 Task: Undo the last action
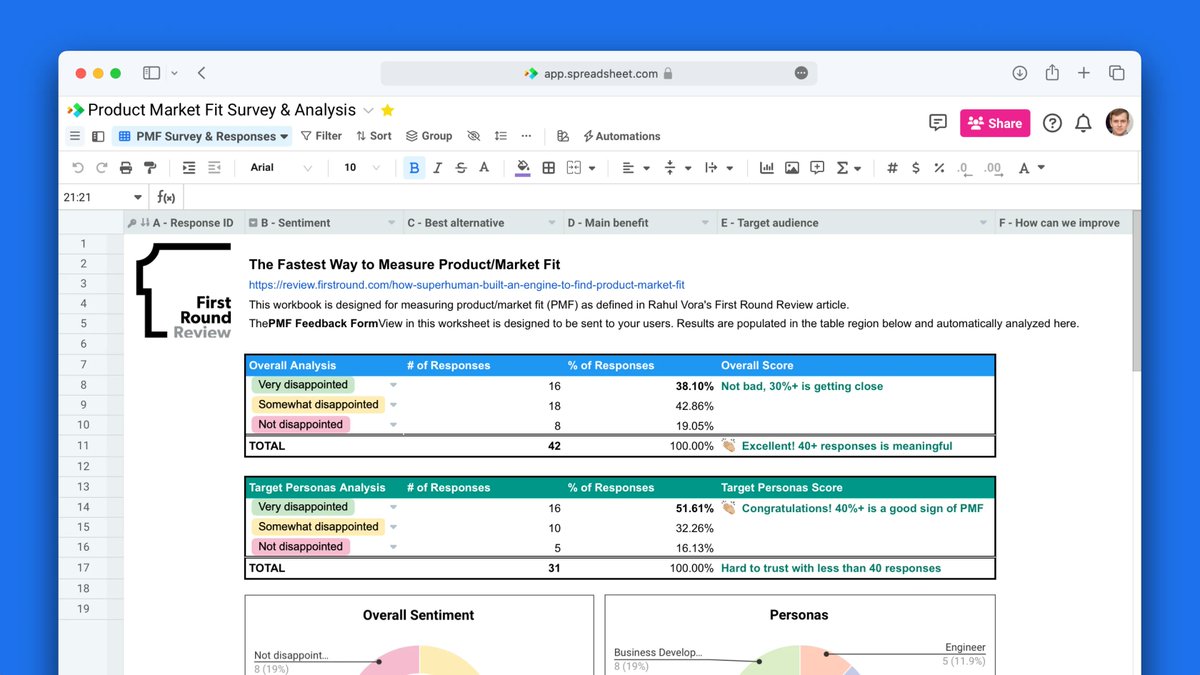click(79, 168)
